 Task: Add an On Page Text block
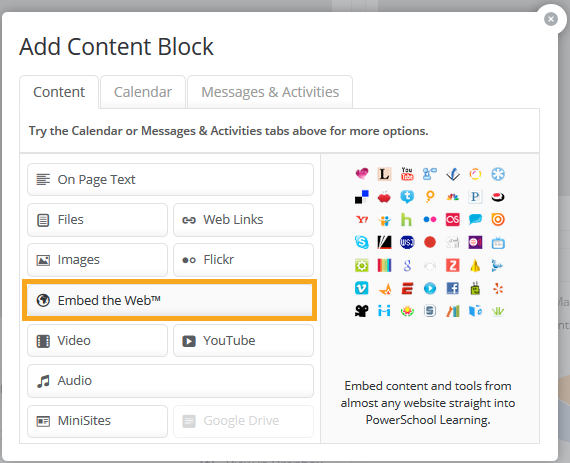click(x=170, y=180)
